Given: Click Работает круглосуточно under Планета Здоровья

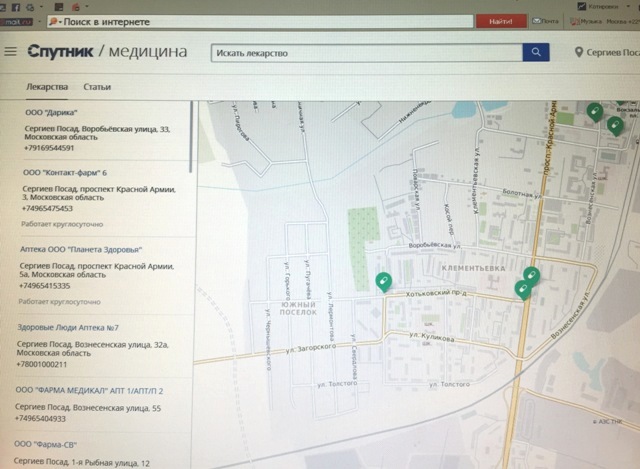Looking at the screenshot, I should (59, 302).
